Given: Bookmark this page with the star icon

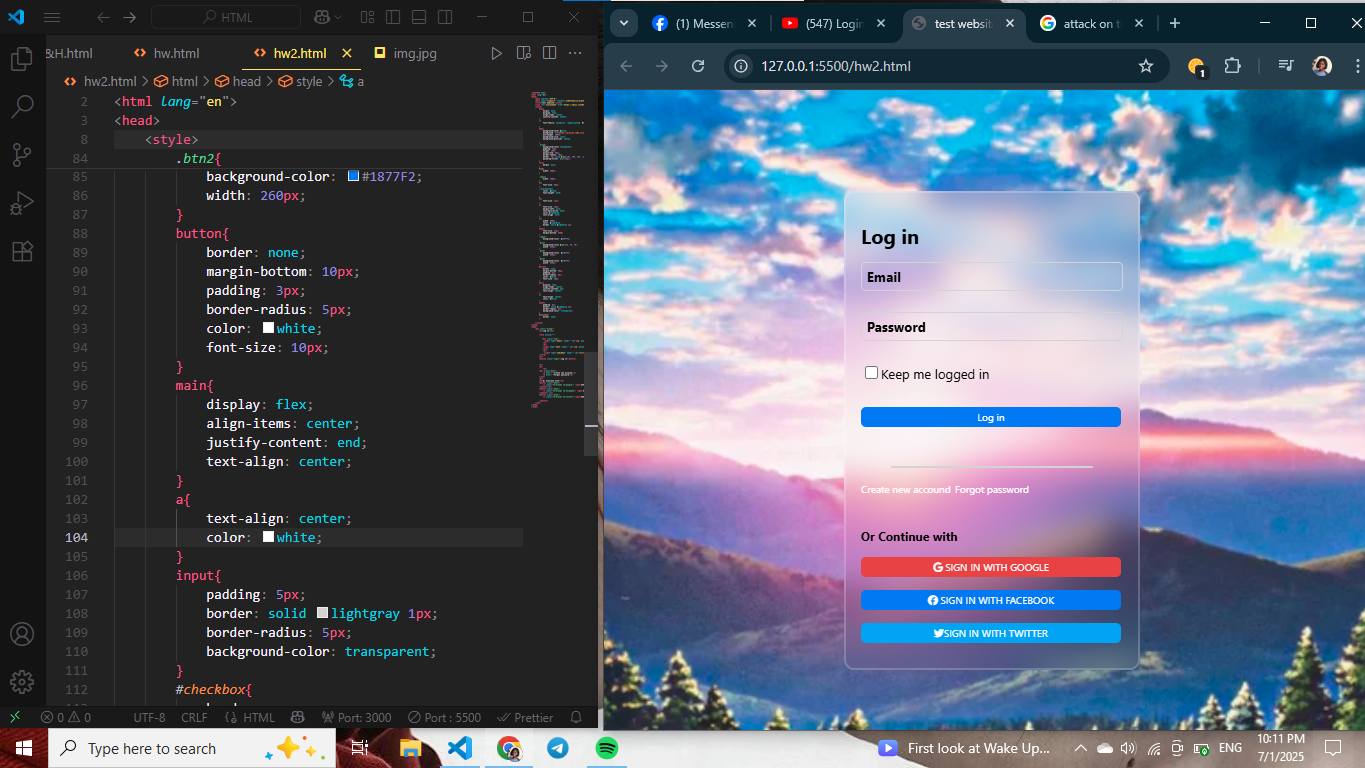Looking at the screenshot, I should 1146,66.
